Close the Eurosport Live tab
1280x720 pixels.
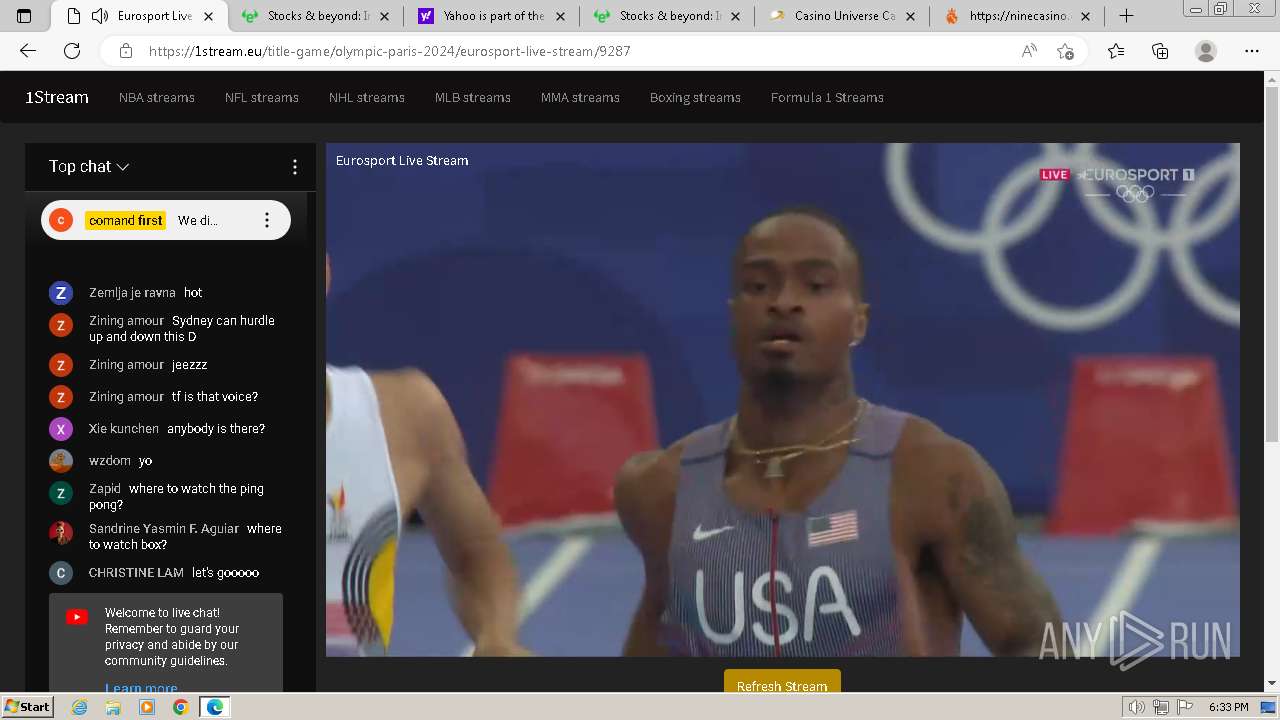pyautogui.click(x=208, y=16)
